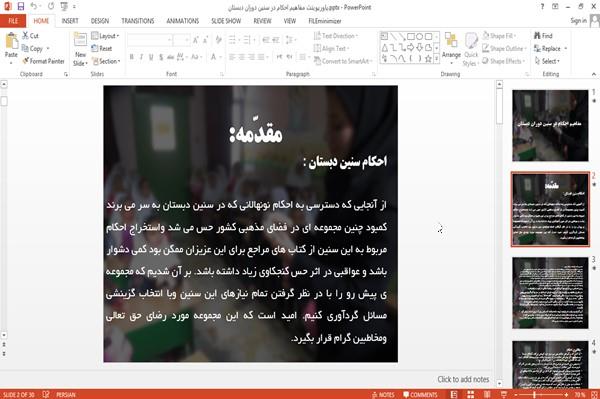Open the Section dropdown
Screen dimensions: 600x399
(x=106, y=61)
